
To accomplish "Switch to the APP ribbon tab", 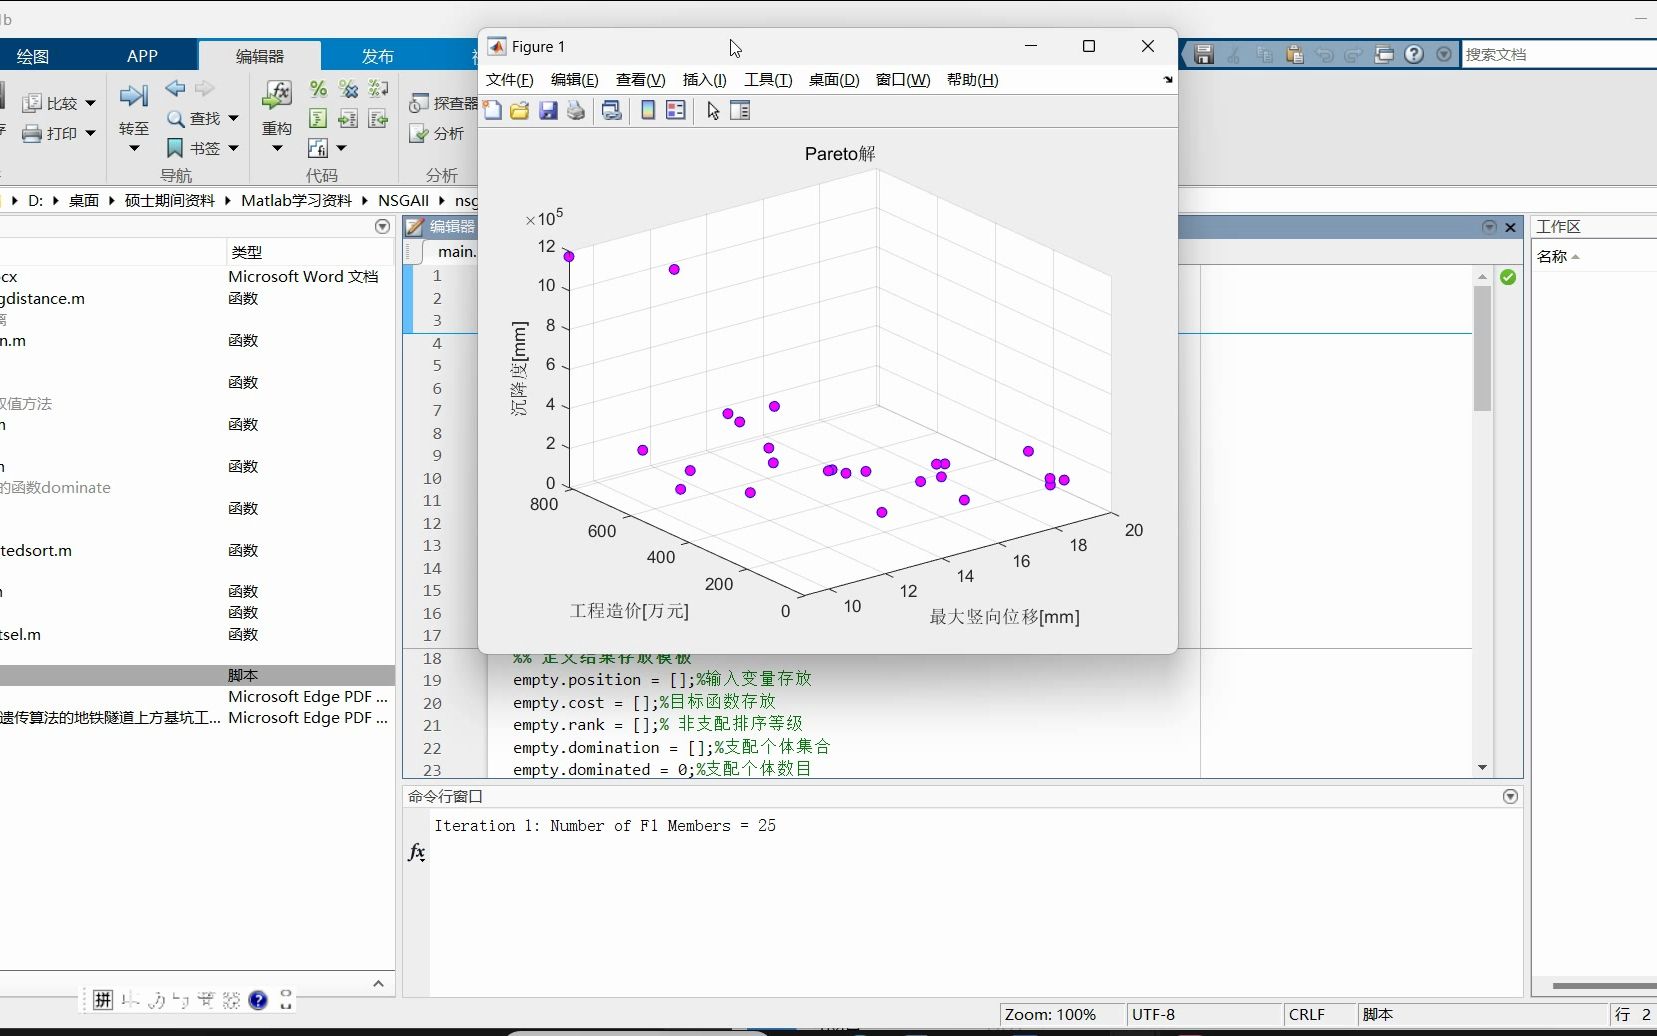I will click(x=143, y=56).
